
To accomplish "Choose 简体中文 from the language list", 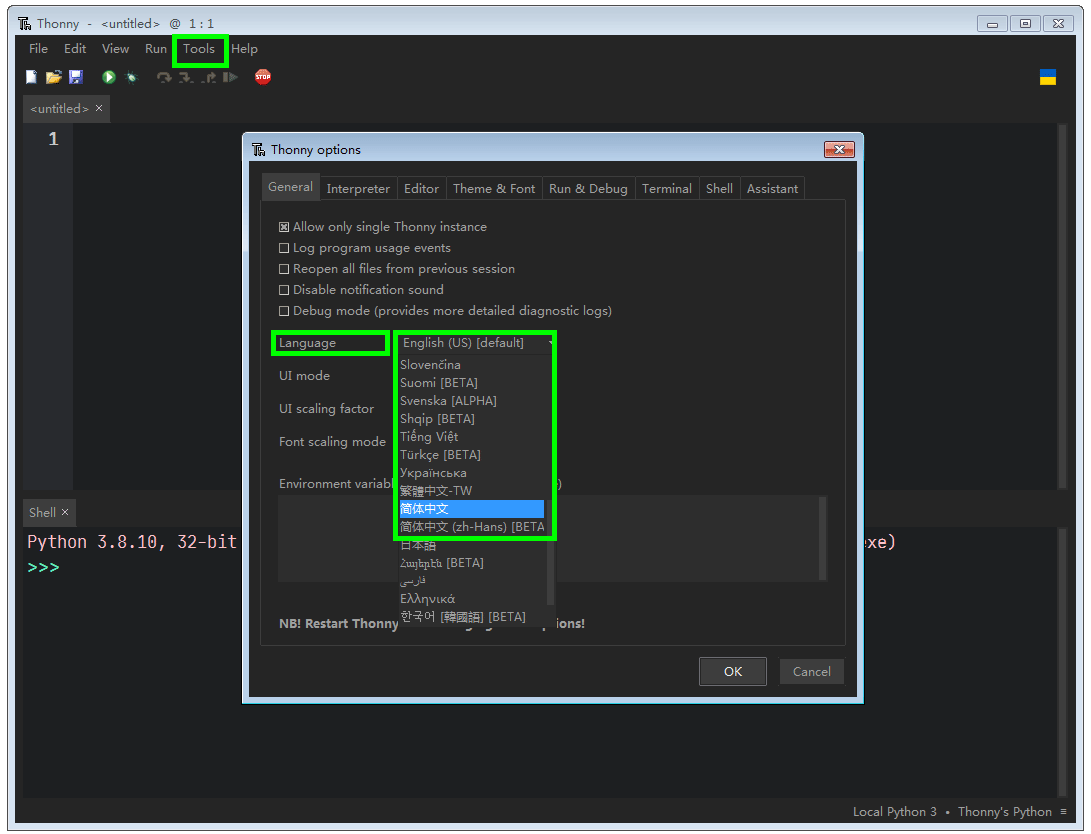I will [472, 508].
